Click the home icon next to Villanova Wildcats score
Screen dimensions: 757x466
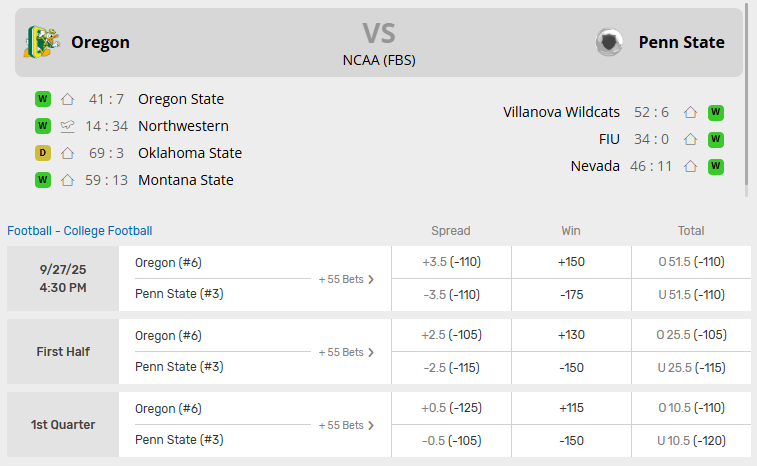pyautogui.click(x=690, y=112)
